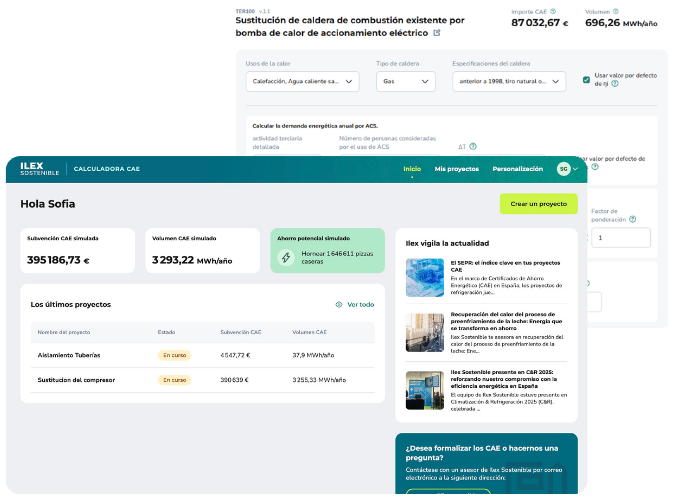Image resolution: width=682 pixels, height=500 pixels.
Task: Click the lightning bolt savings icon
Action: [x=285, y=256]
